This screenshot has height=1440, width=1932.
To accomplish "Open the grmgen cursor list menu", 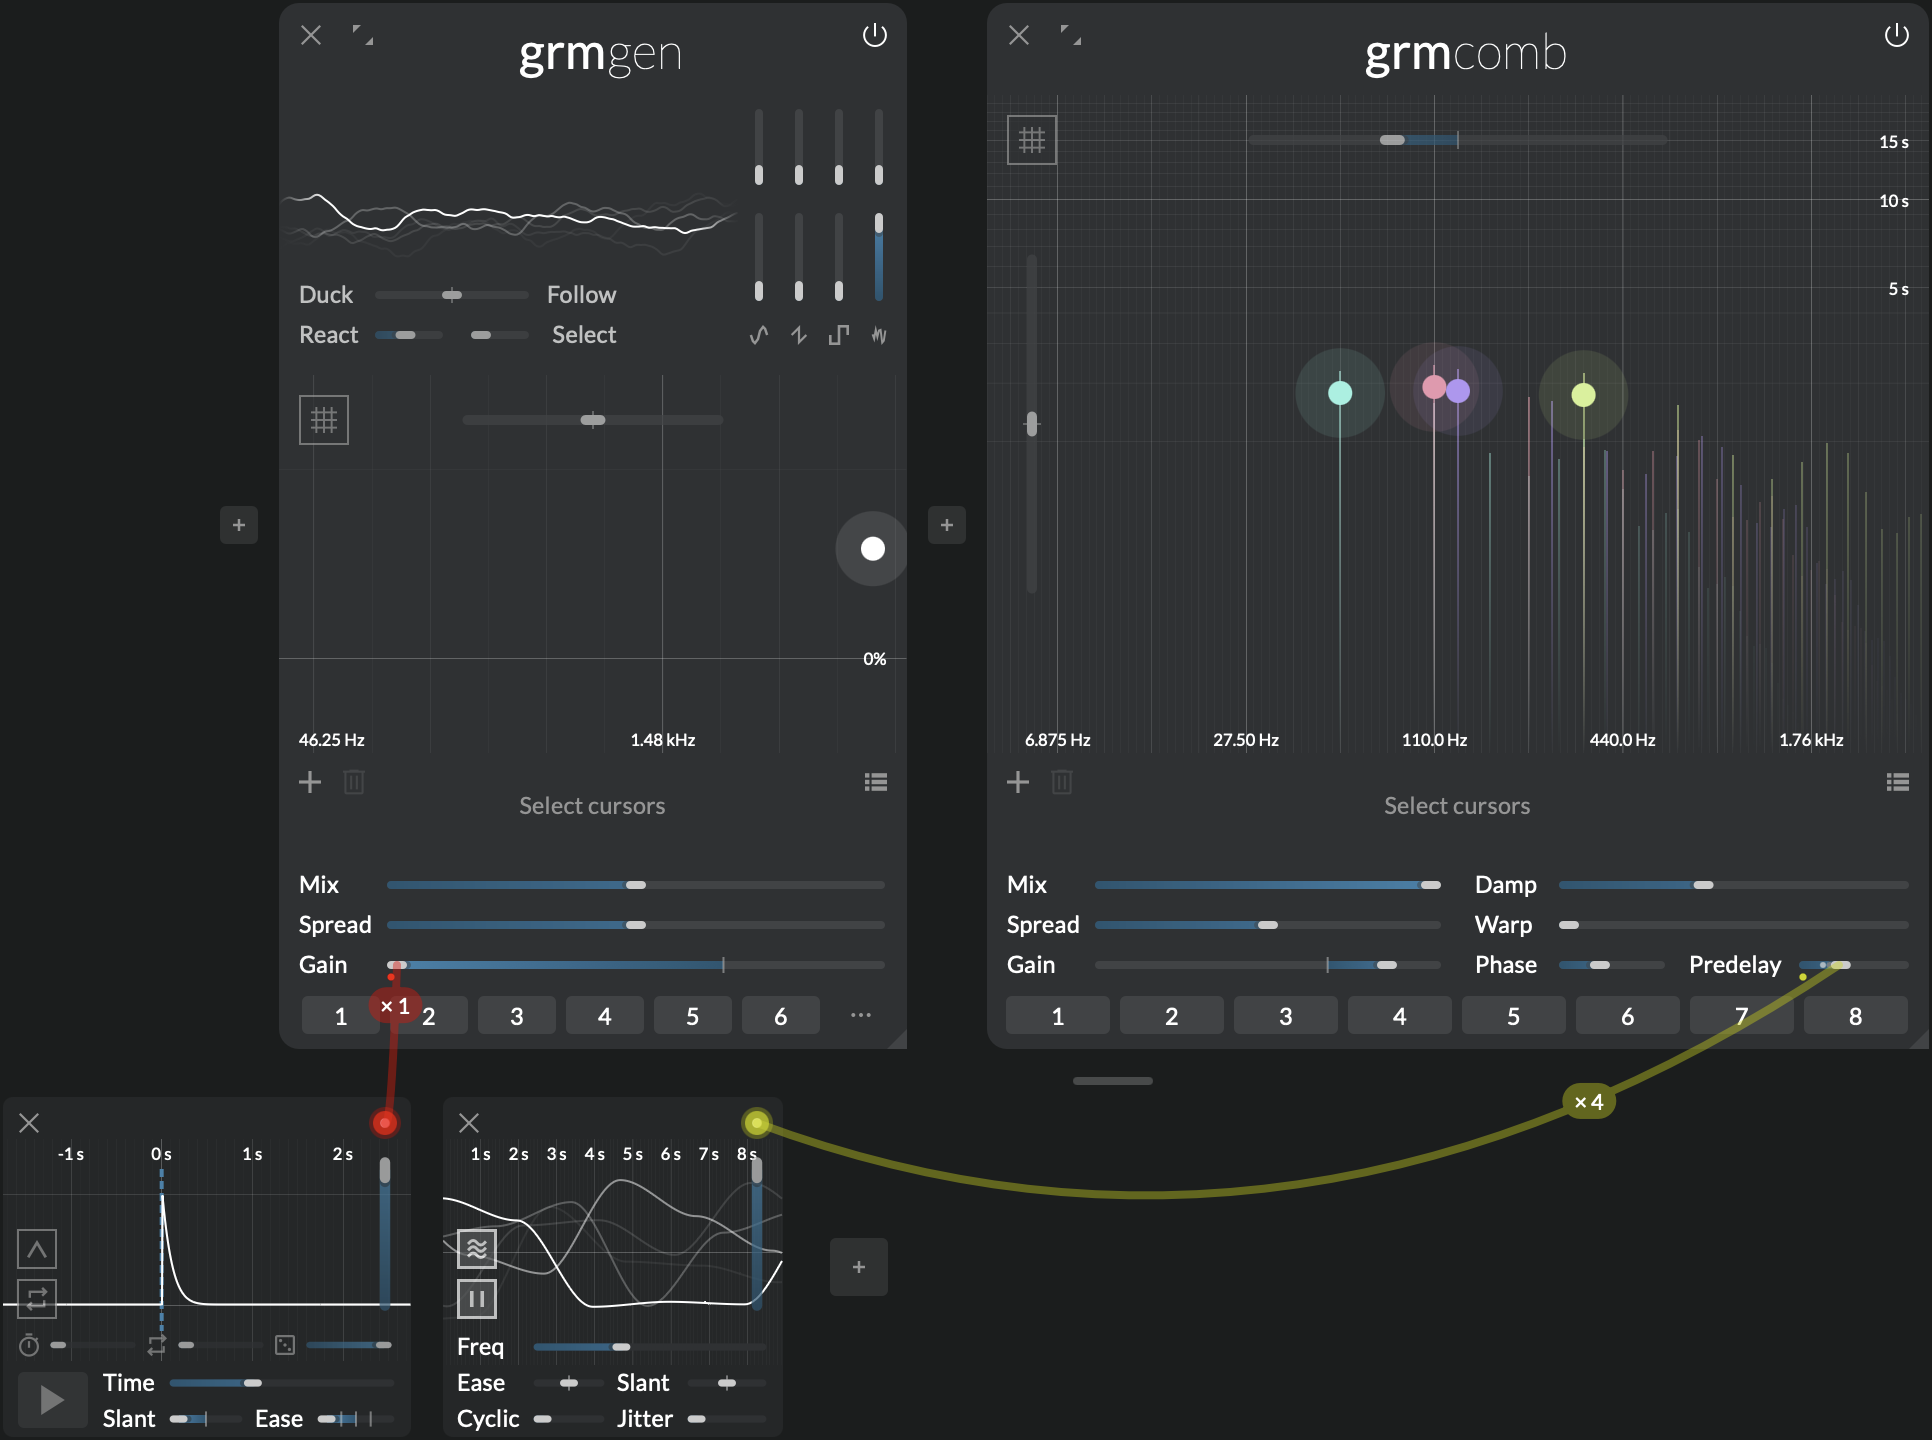I will 875,782.
